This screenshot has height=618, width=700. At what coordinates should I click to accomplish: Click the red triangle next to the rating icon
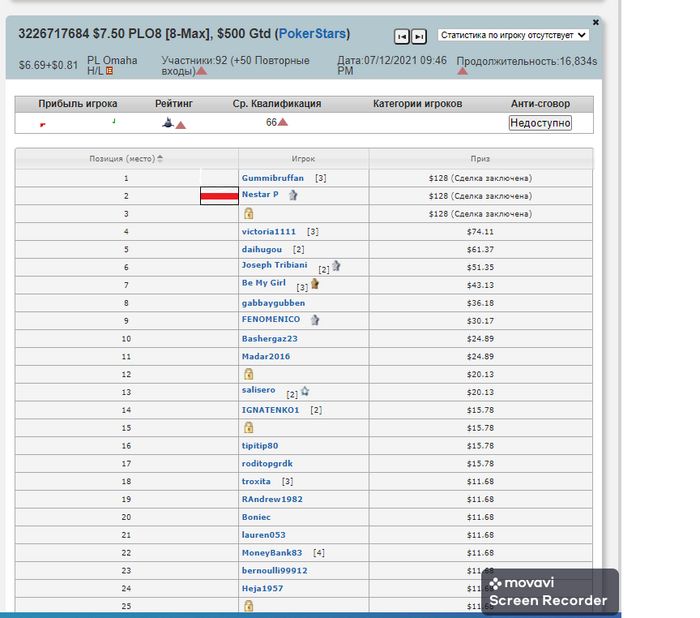tap(180, 125)
